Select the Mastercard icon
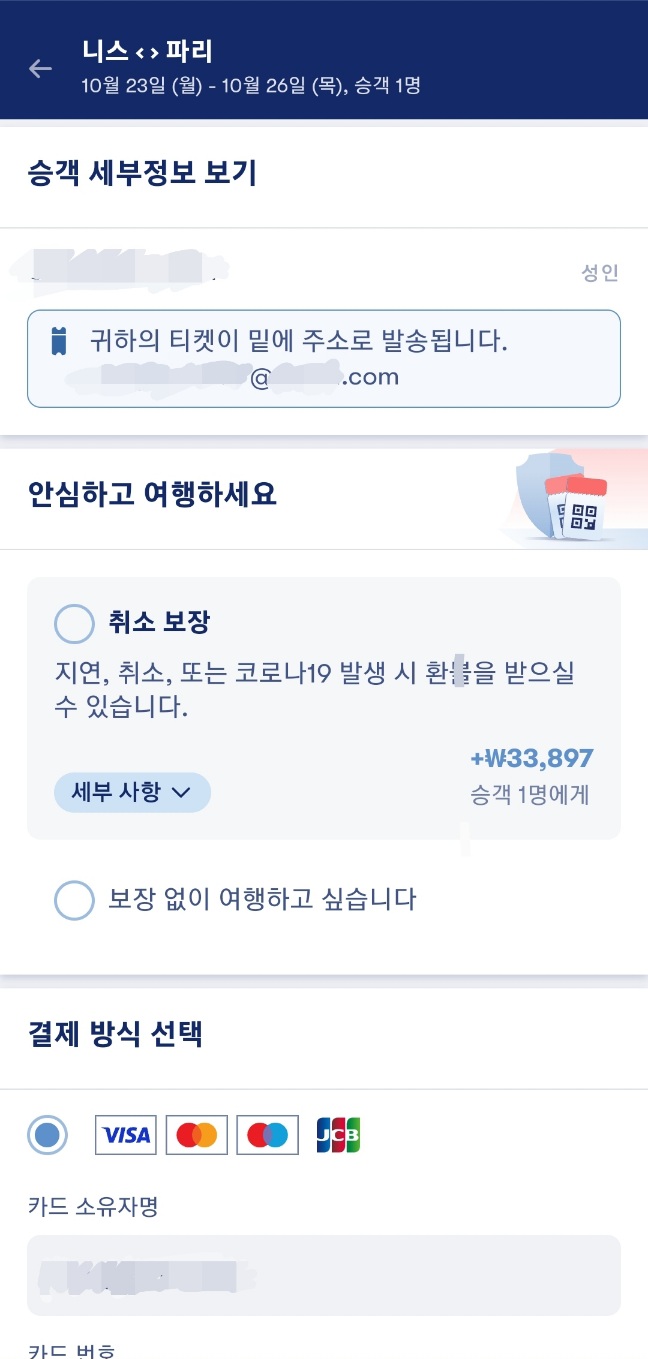Screen dimensions: 648x1359 196,1134
